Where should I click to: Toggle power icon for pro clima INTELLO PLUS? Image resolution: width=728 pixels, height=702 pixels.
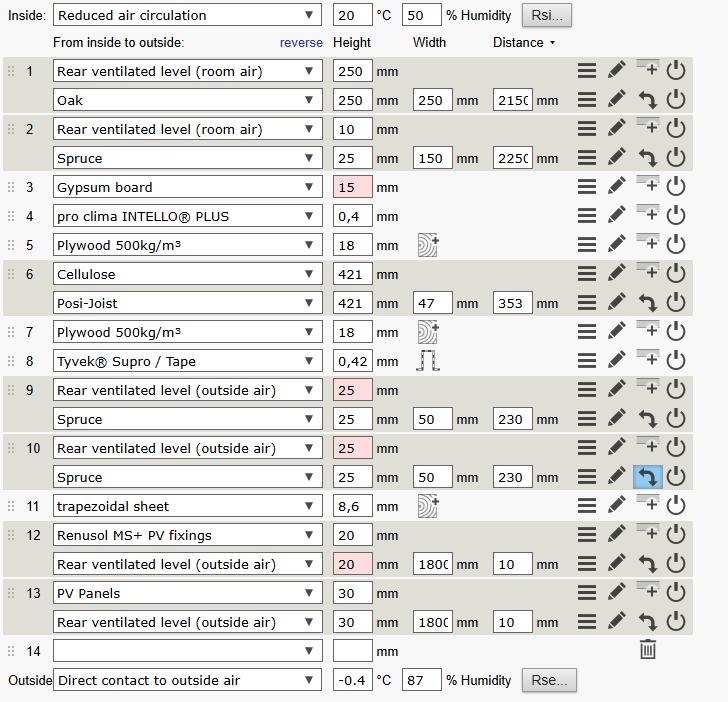(676, 216)
